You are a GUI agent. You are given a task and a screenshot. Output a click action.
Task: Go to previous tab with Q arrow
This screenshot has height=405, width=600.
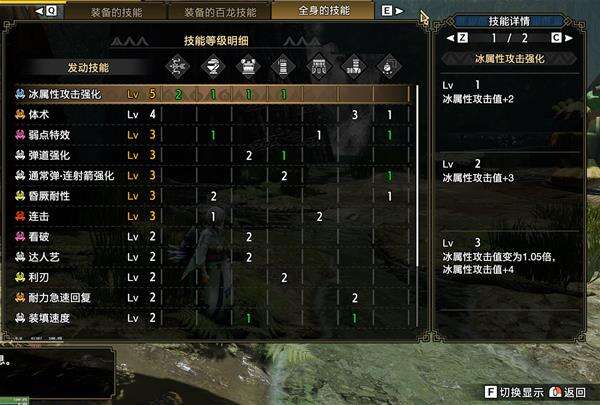[x=46, y=11]
